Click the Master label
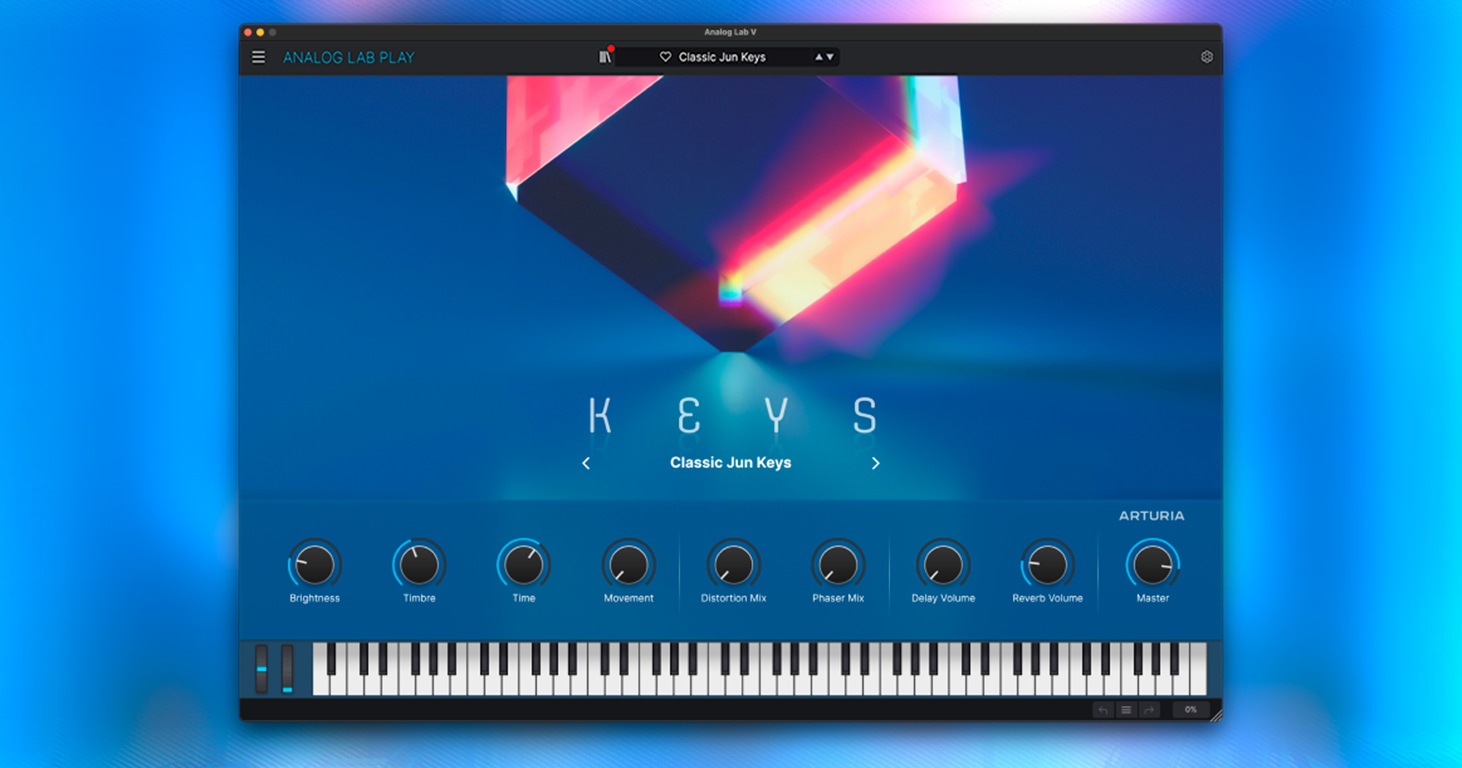1462x768 pixels. pyautogui.click(x=1153, y=598)
